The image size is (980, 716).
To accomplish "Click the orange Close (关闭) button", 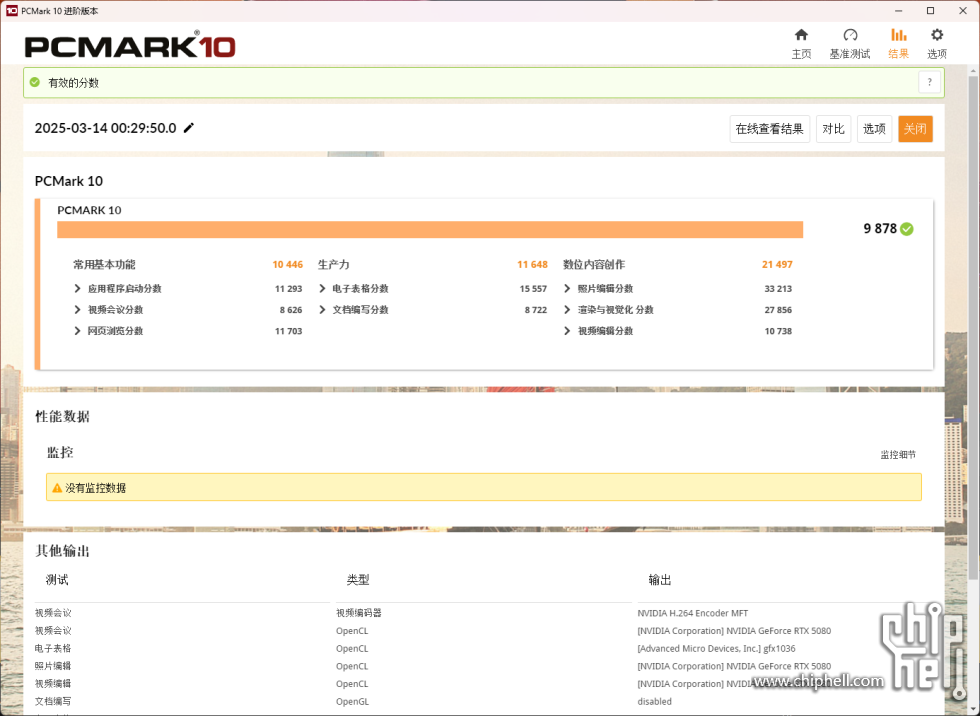I will pyautogui.click(x=915, y=129).
